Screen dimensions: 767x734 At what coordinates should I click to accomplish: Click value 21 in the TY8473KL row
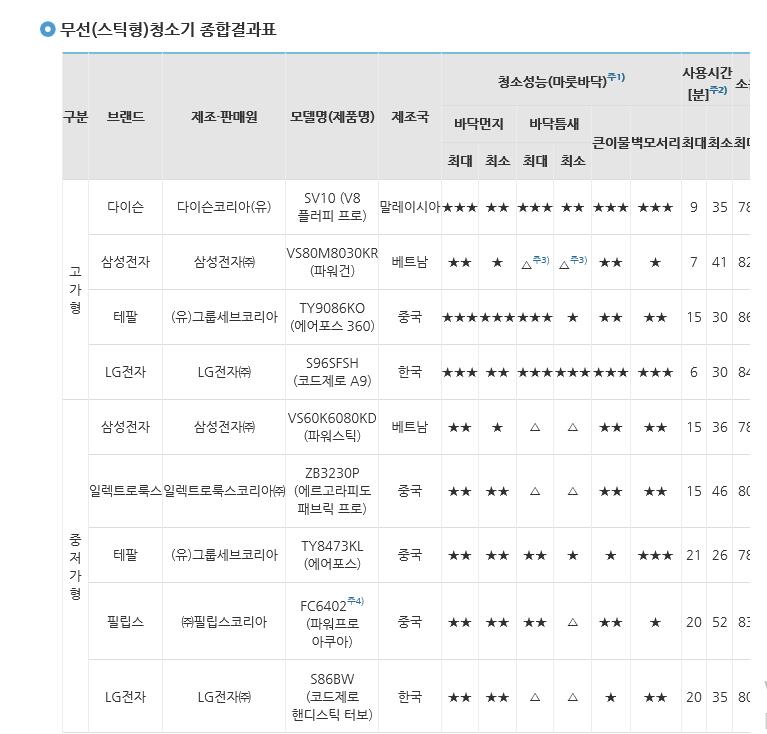(x=694, y=555)
